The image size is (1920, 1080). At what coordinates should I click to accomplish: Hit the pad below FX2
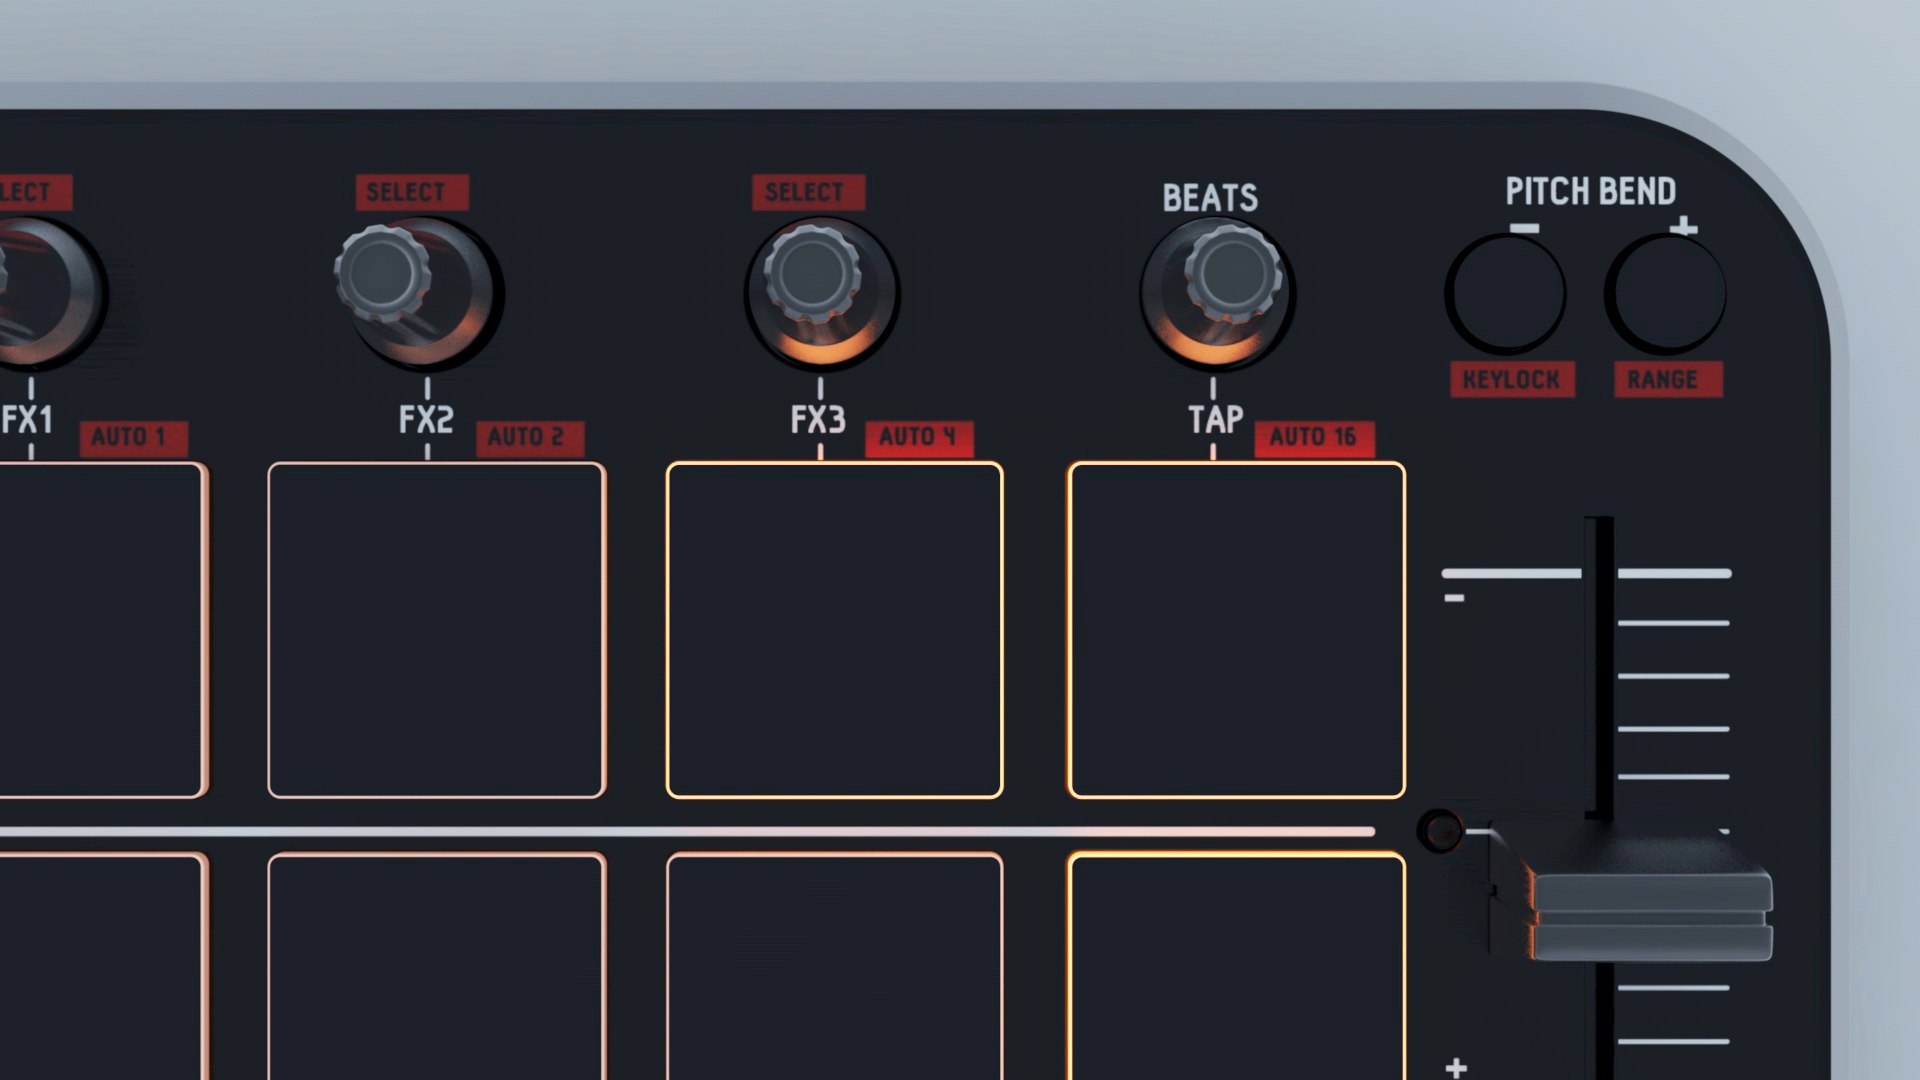437,630
